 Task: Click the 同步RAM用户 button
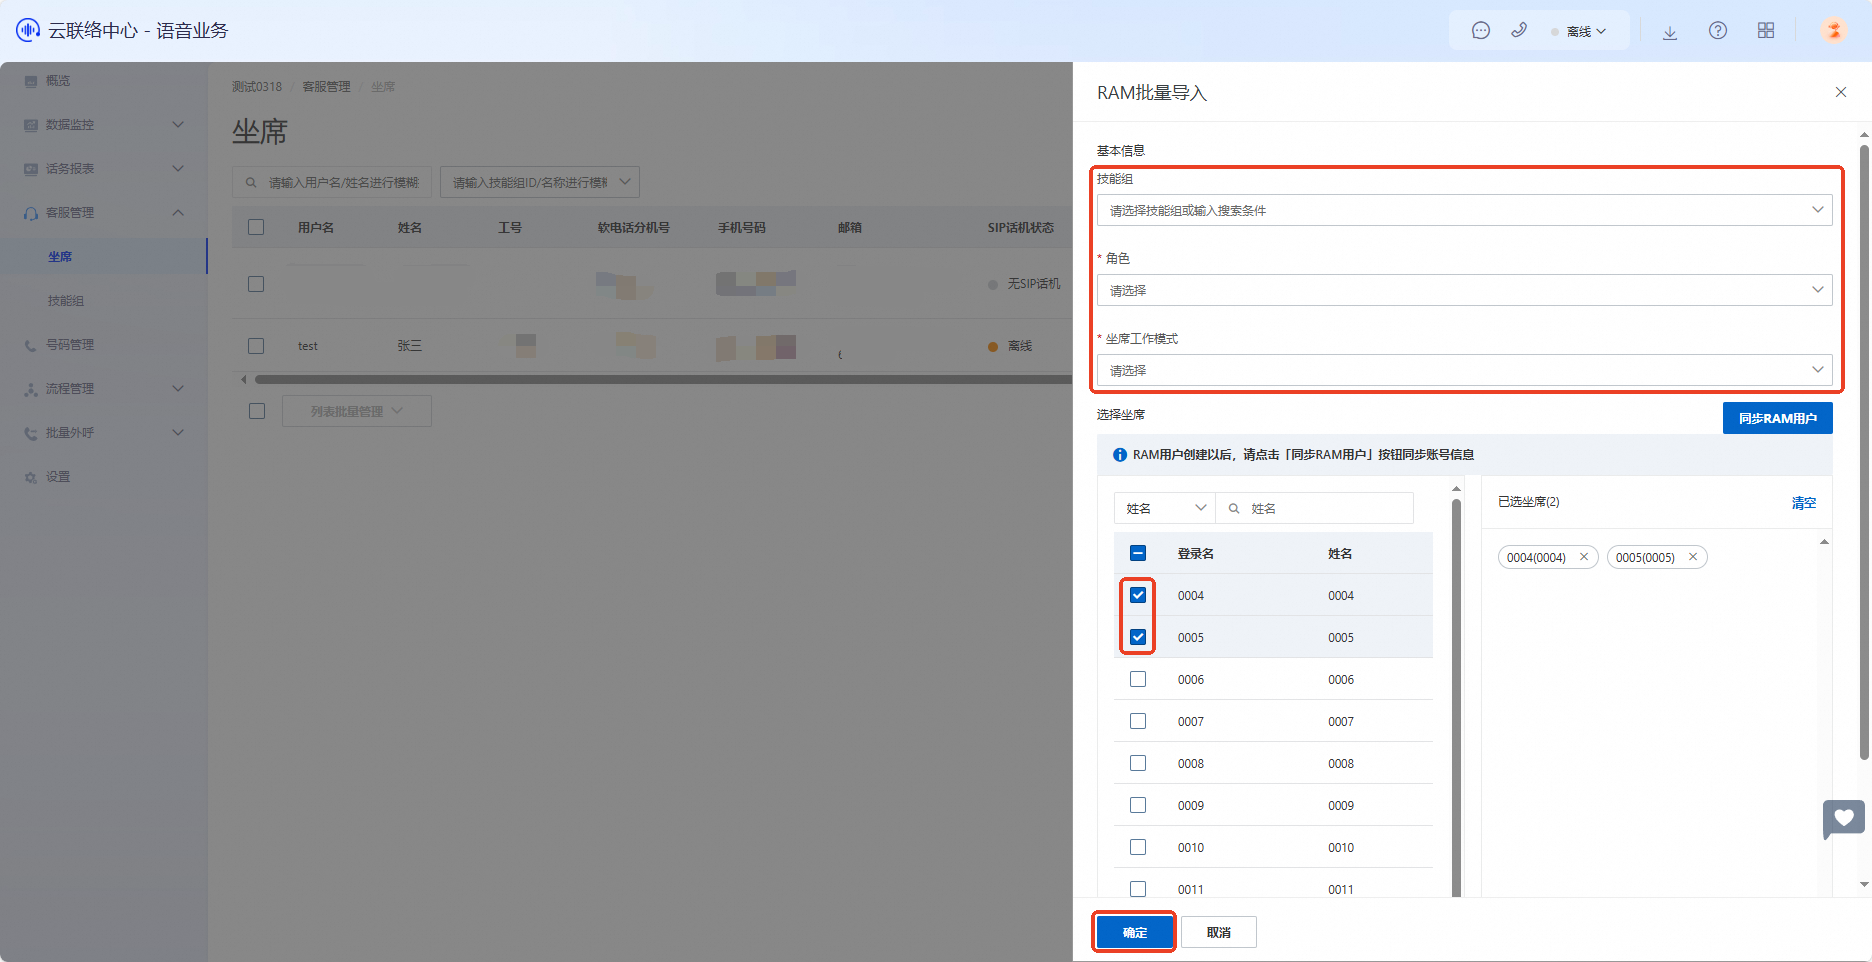pyautogui.click(x=1778, y=418)
